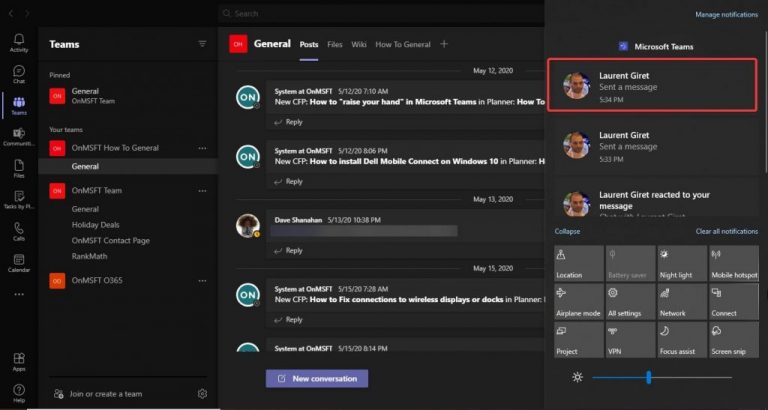Viewport: 768px width, 410px height.
Task: Click inside the Search box
Action: pos(382,14)
